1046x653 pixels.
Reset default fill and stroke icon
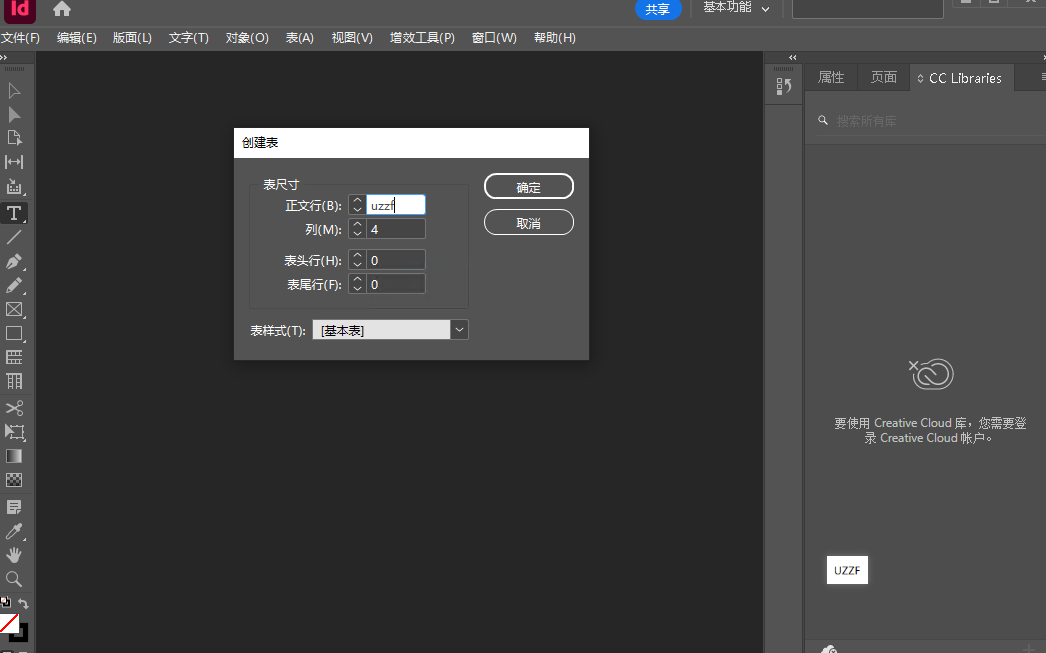tap(5, 602)
